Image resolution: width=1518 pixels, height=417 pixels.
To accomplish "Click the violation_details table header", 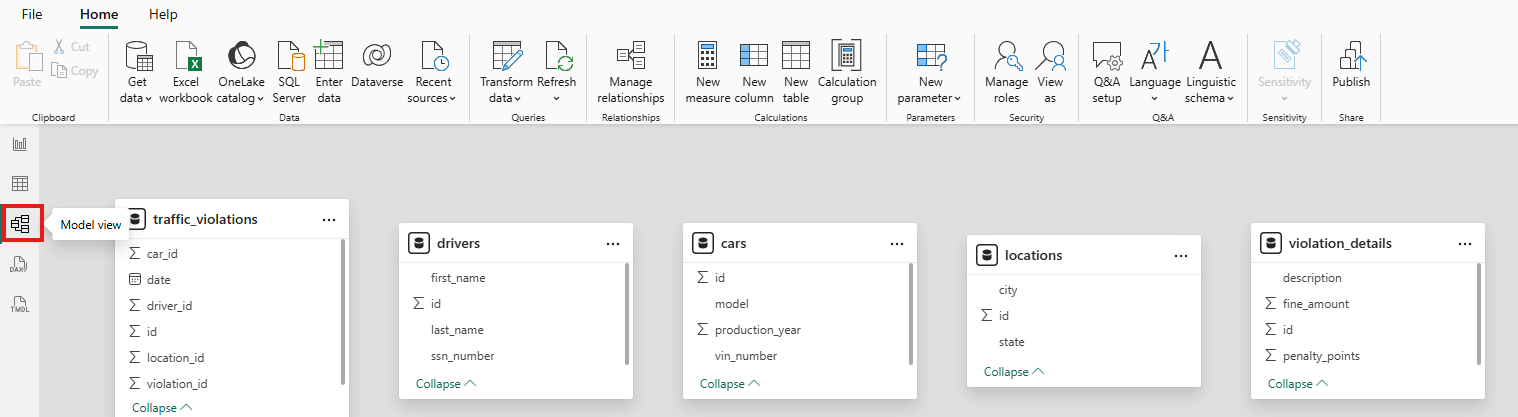I will [x=1368, y=243].
